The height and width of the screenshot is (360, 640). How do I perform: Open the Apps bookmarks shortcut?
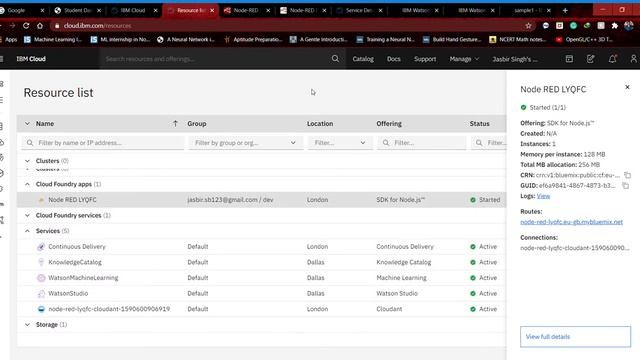[9, 40]
